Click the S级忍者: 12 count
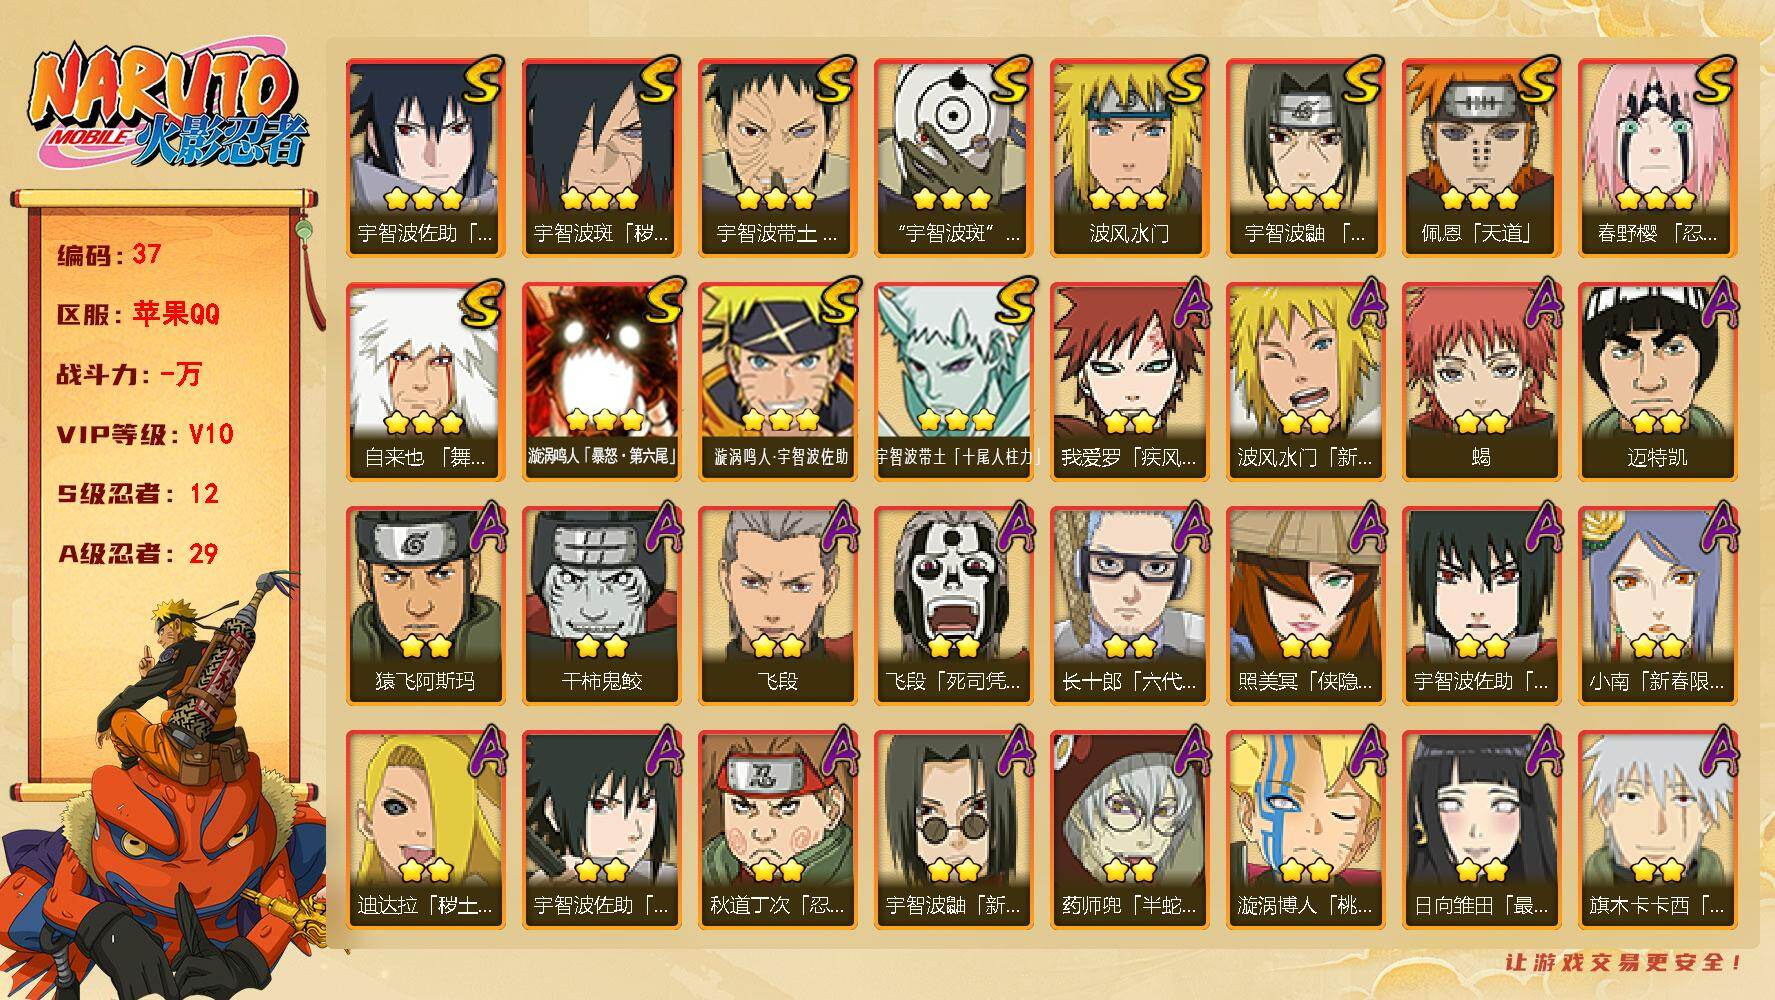The image size is (1775, 1000). coord(137,494)
